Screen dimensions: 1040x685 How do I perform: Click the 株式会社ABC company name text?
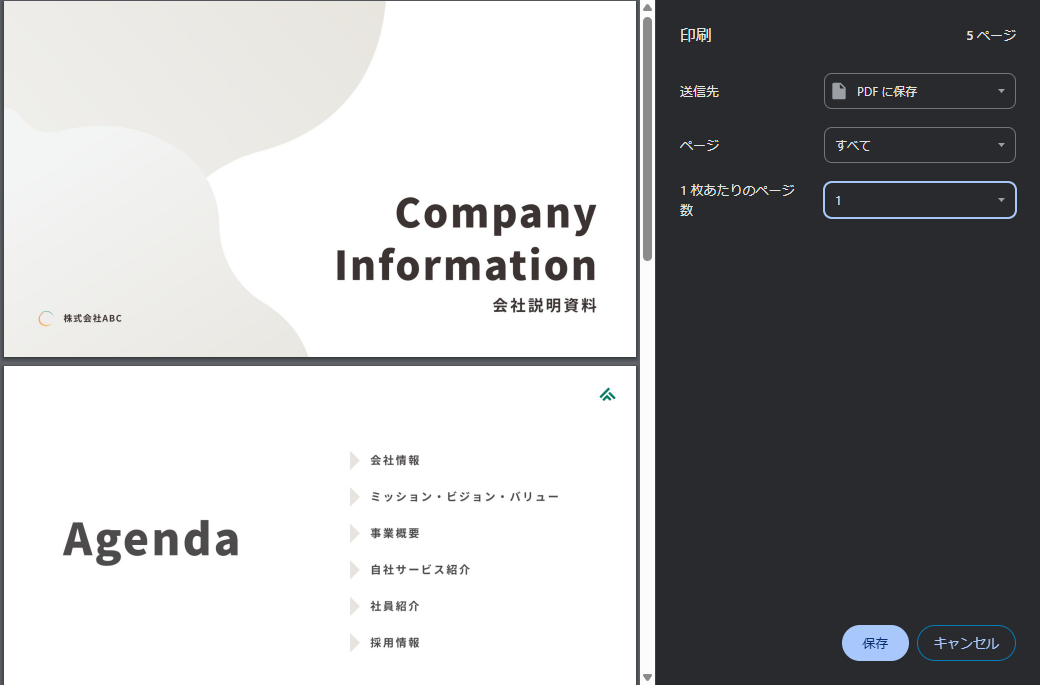click(x=92, y=318)
